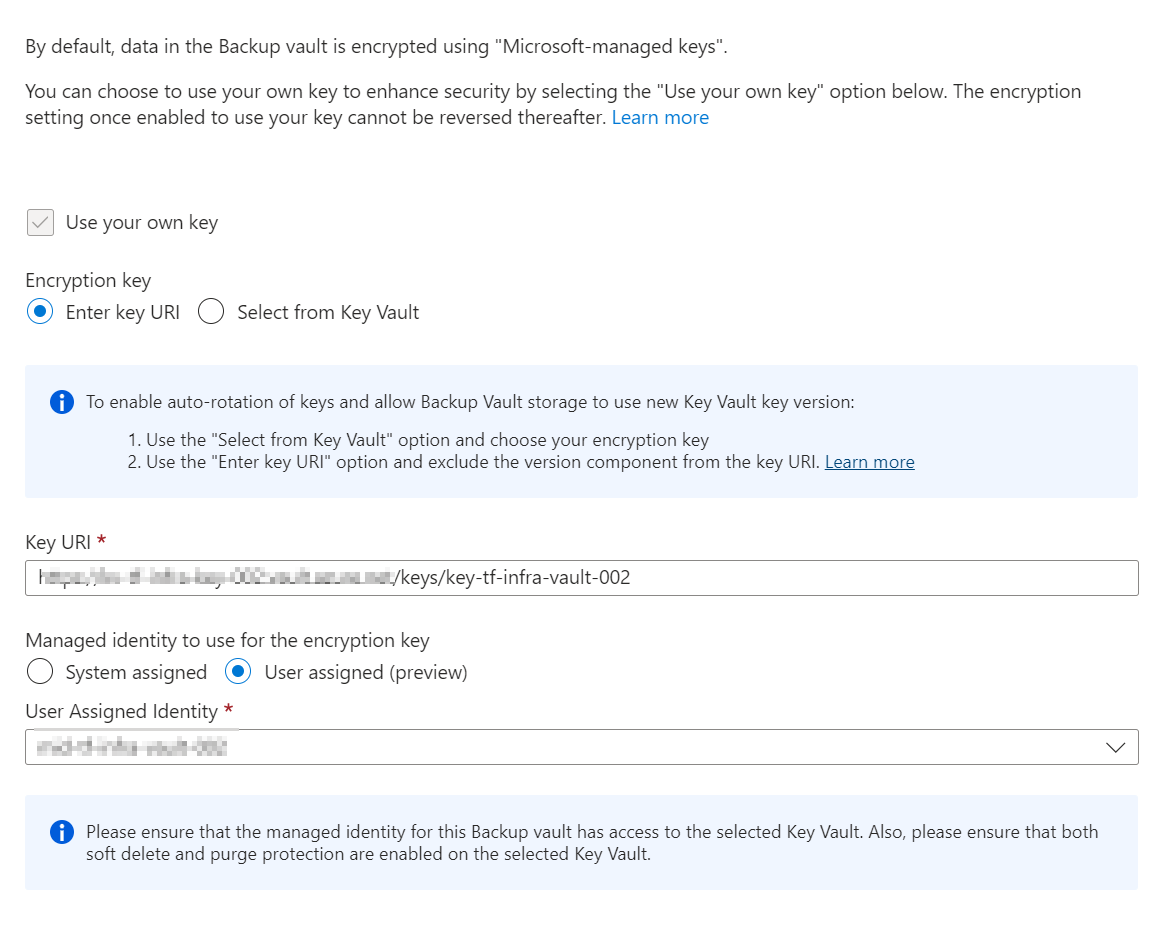Open 'Learn more' link after encryption setting text
The image size is (1176, 925).
(x=660, y=117)
